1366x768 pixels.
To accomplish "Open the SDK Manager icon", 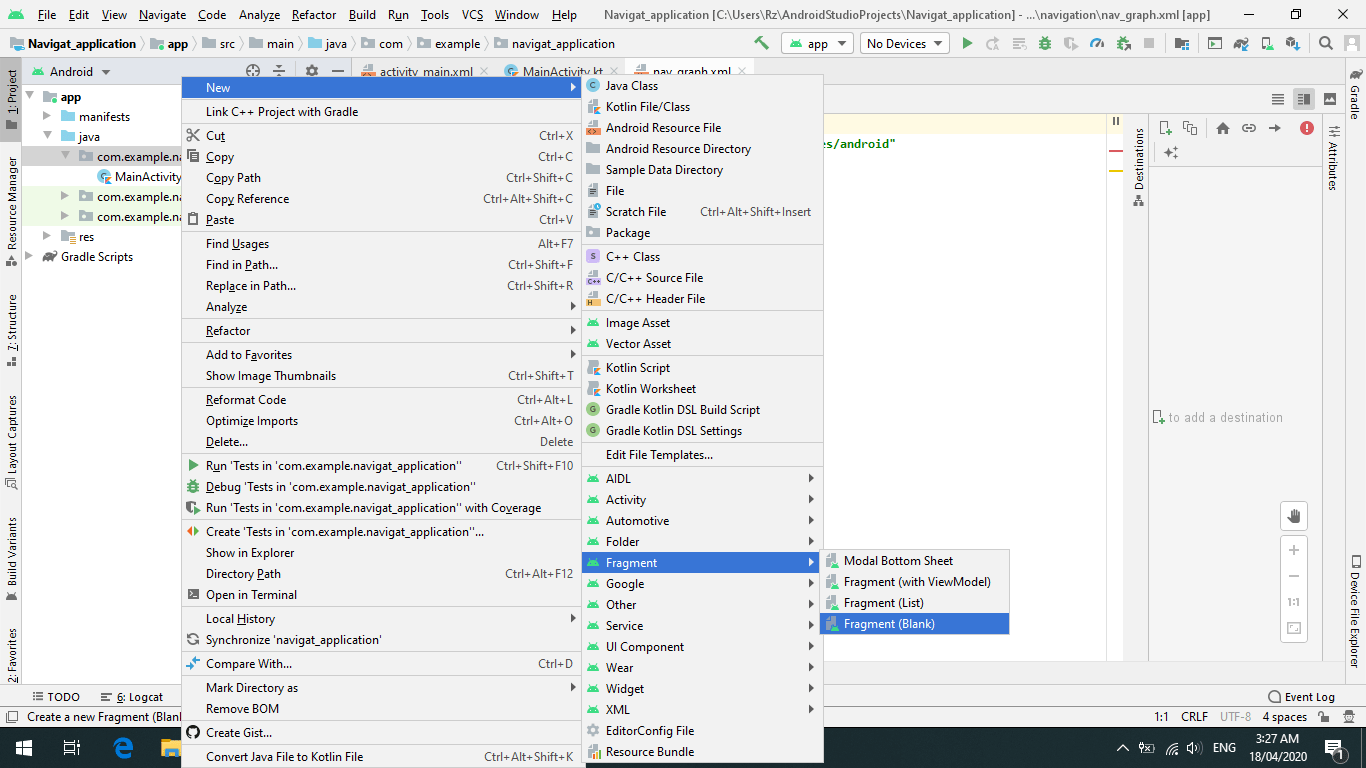I will coord(1293,43).
